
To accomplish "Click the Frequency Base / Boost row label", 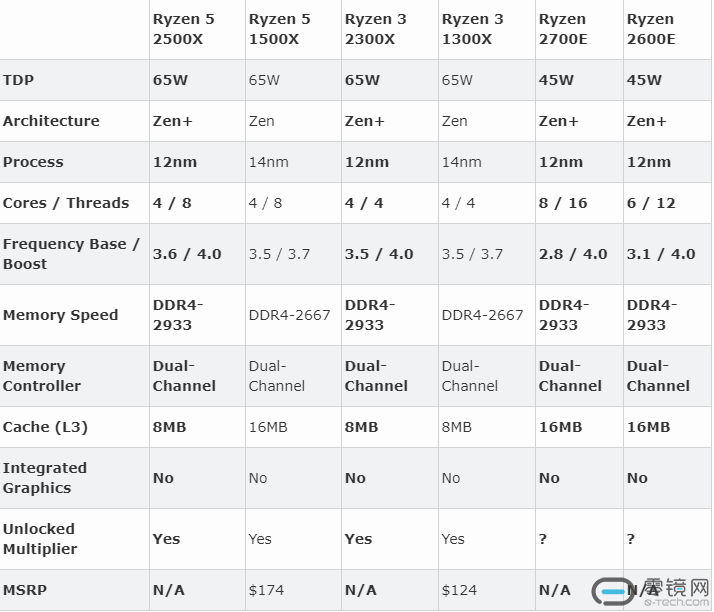I will pyautogui.click(x=71, y=254).
